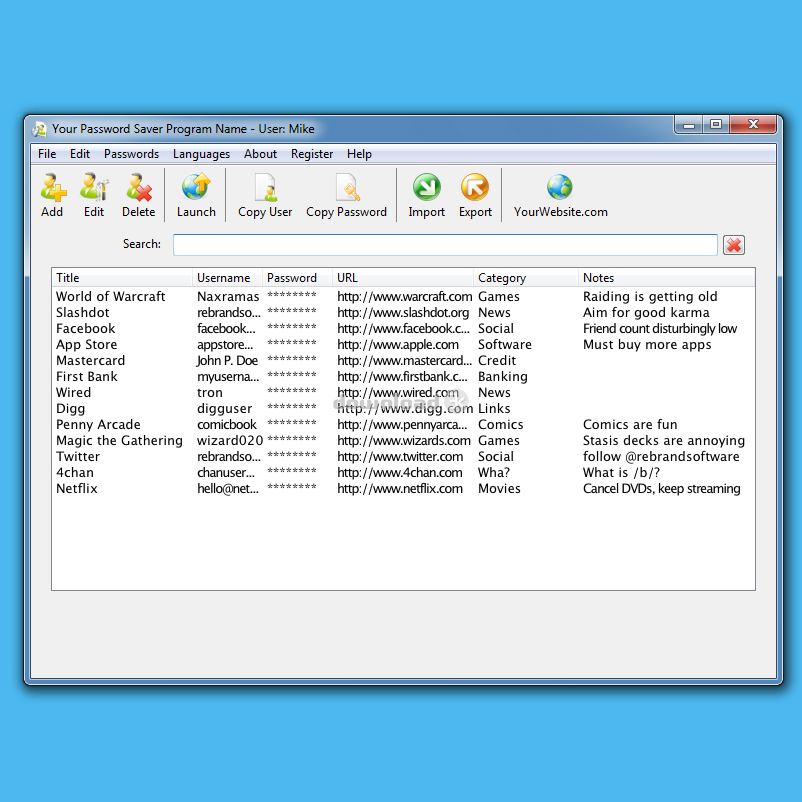Sort by Title column header
802x802 pixels.
click(x=123, y=278)
